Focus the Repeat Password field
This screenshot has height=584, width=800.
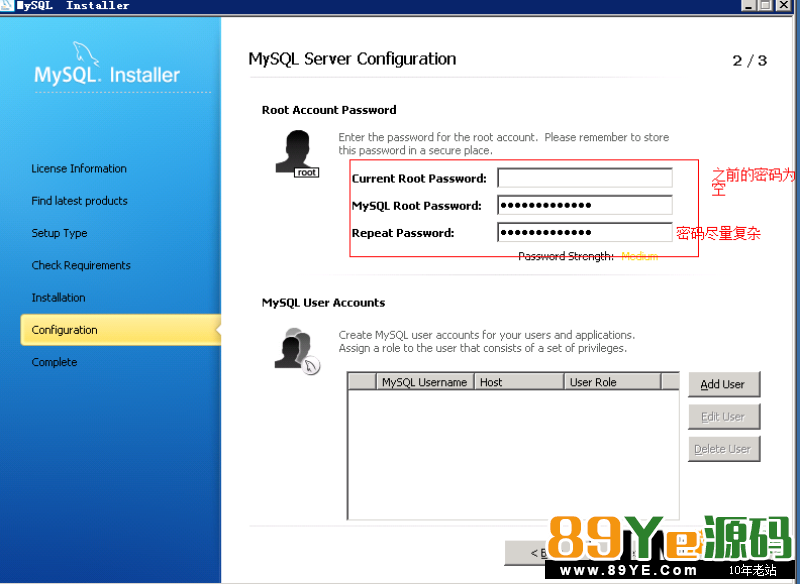point(585,233)
